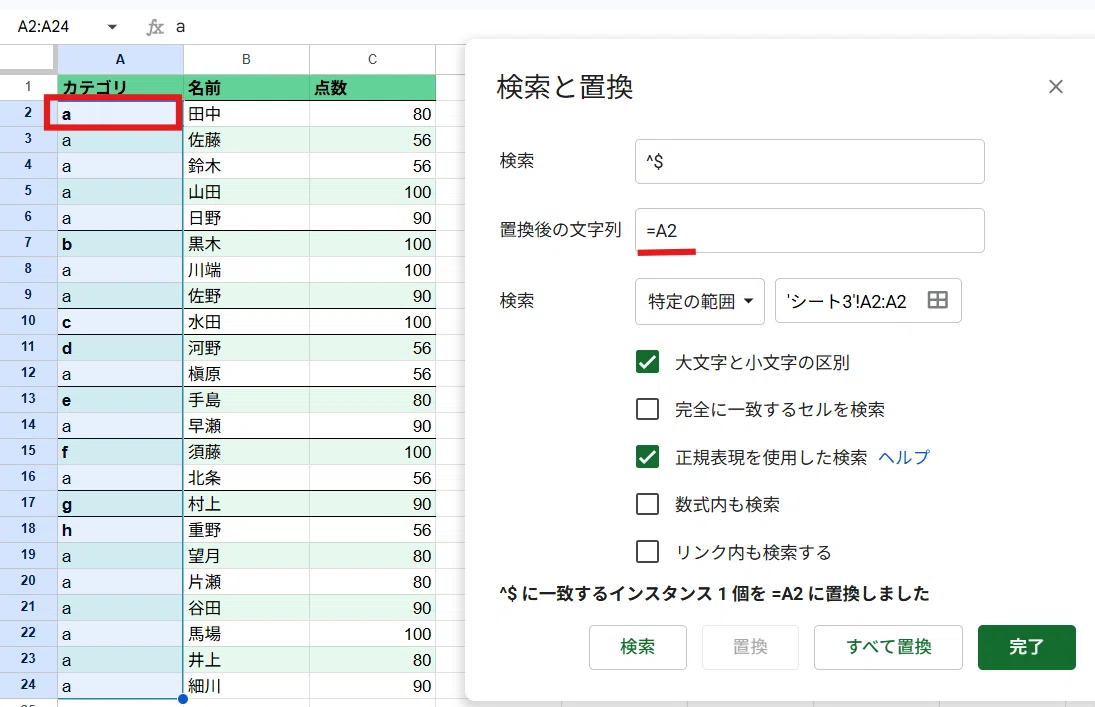The height and width of the screenshot is (707, 1095).
Task: Select row 10 header
Action: point(28,321)
